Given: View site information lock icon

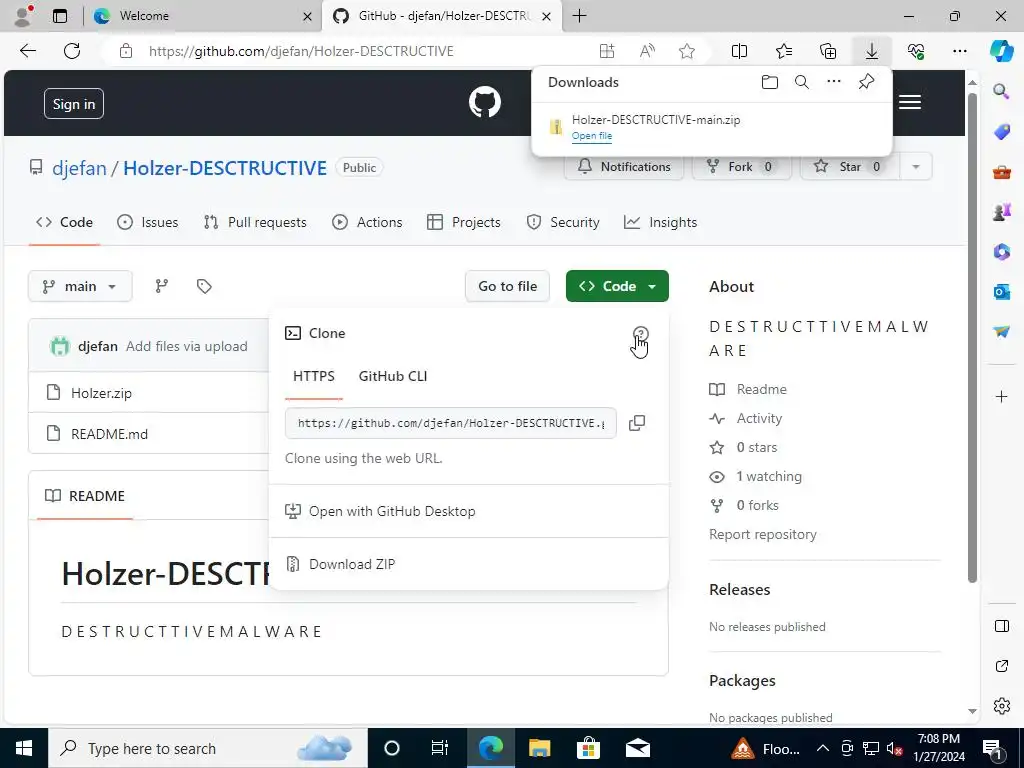Looking at the screenshot, I should (126, 51).
